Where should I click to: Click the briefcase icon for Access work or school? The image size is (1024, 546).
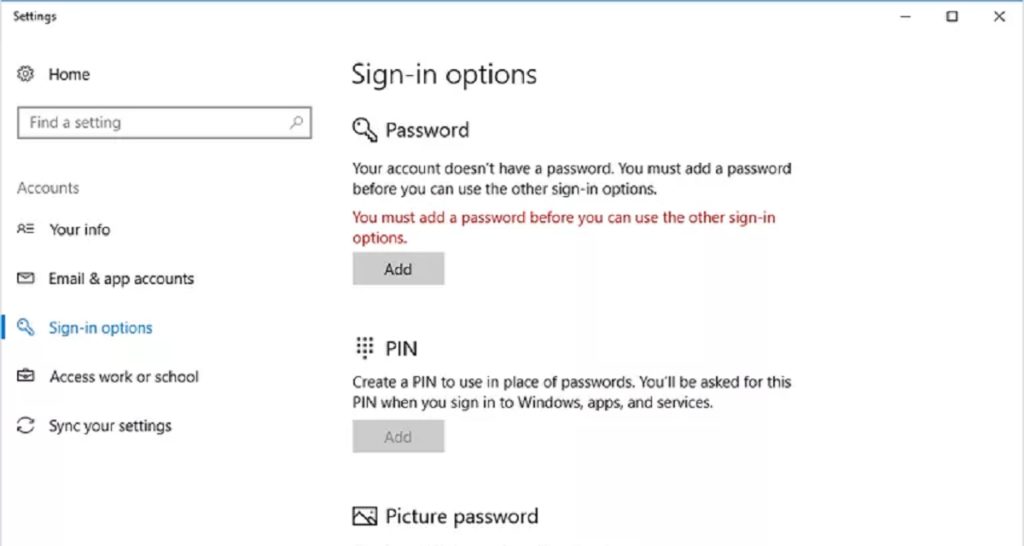coord(27,377)
